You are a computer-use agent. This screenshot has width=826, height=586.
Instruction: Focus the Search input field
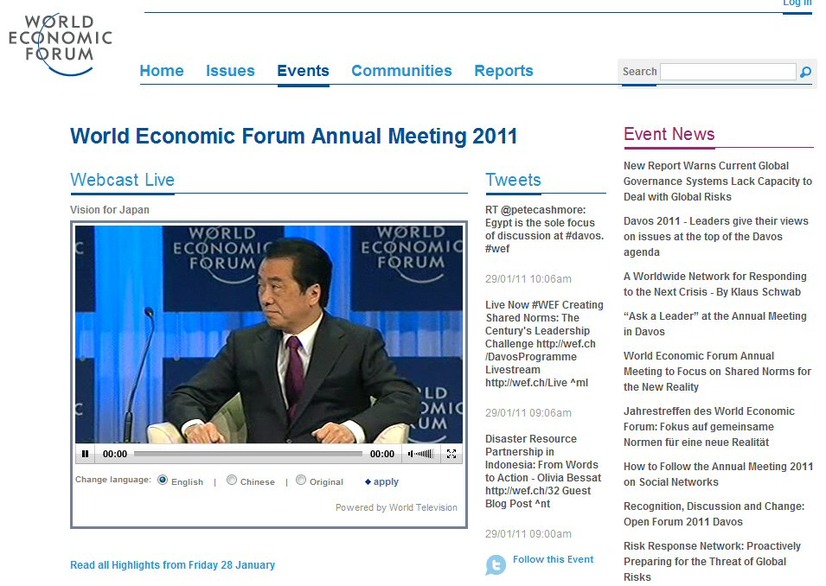click(x=728, y=72)
